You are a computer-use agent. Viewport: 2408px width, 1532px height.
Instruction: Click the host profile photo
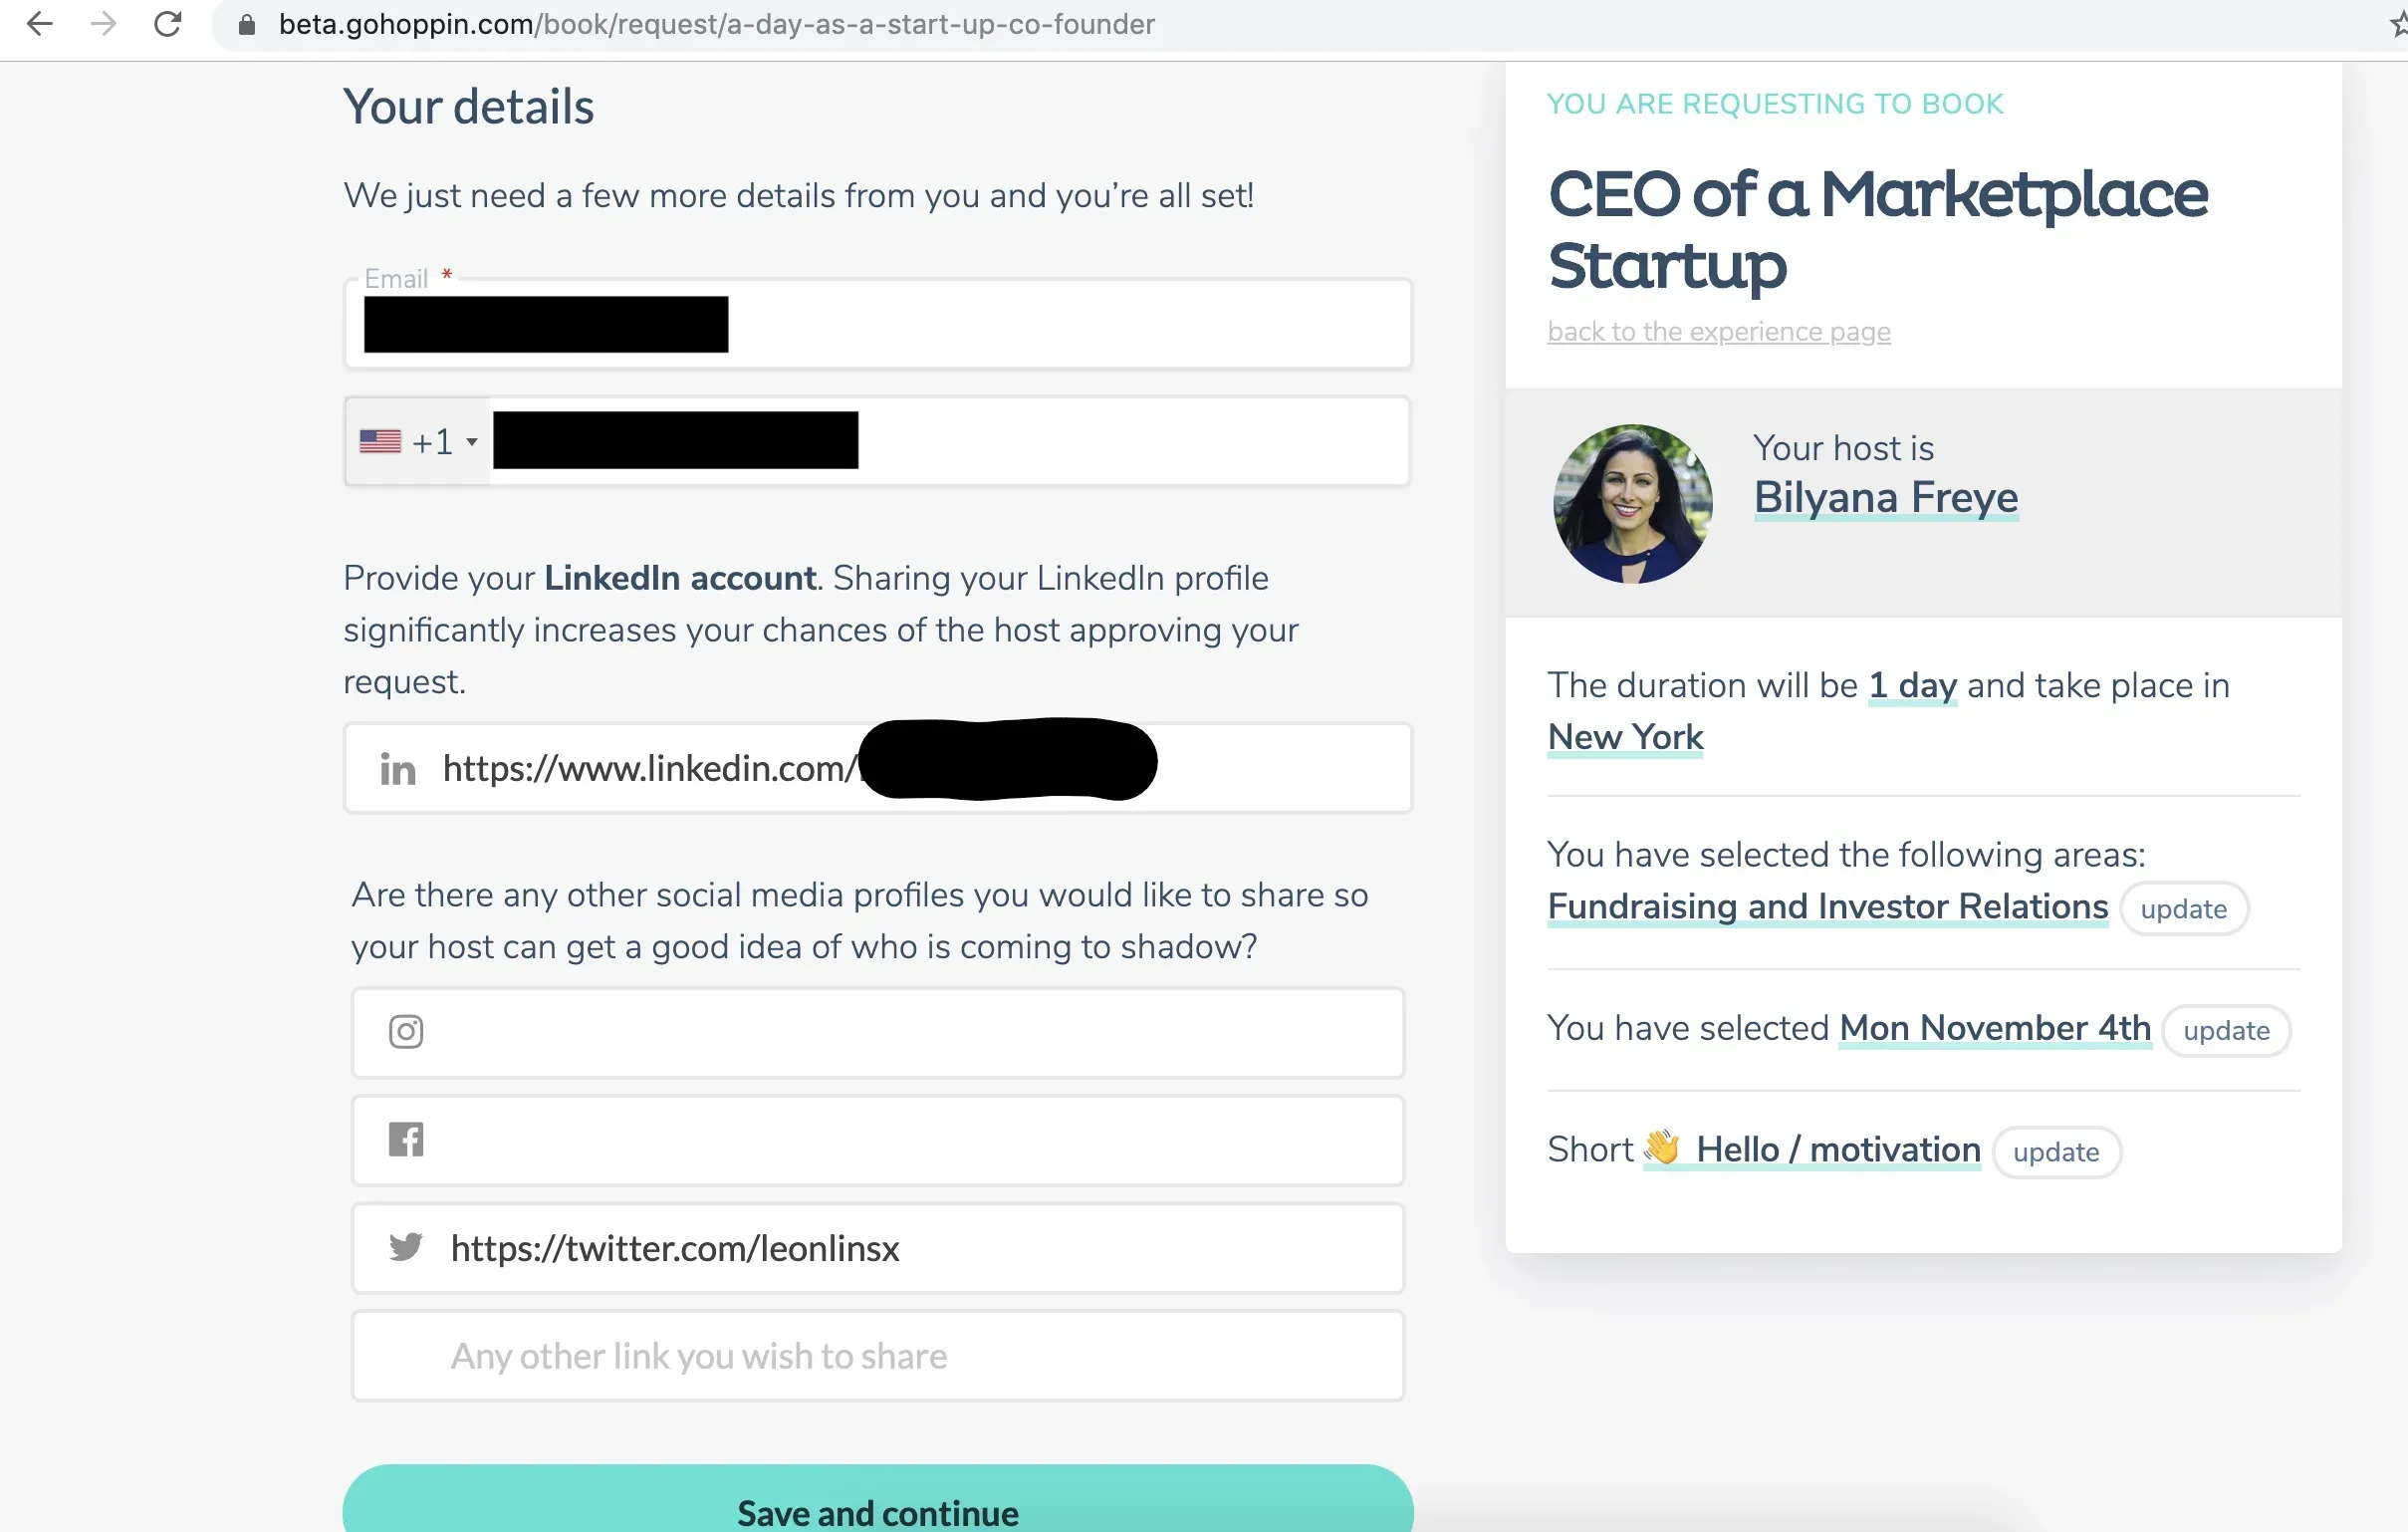coord(1632,504)
